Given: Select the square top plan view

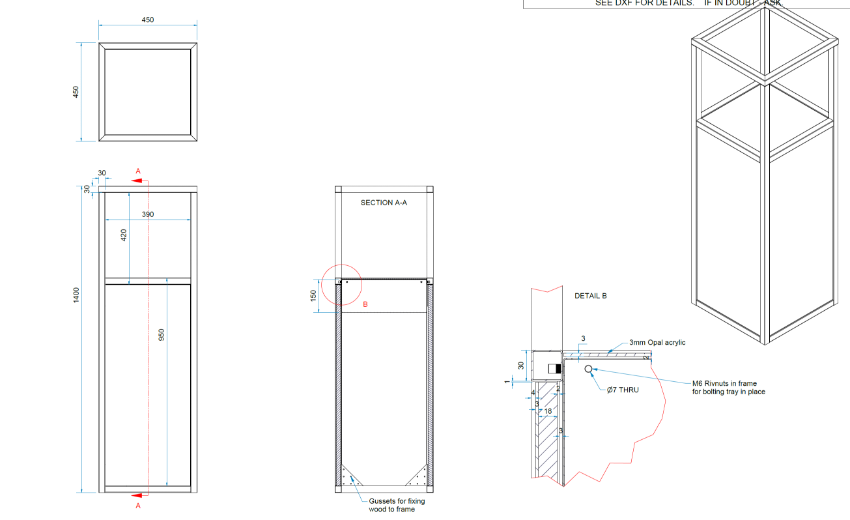Looking at the screenshot, I should (x=146, y=91).
